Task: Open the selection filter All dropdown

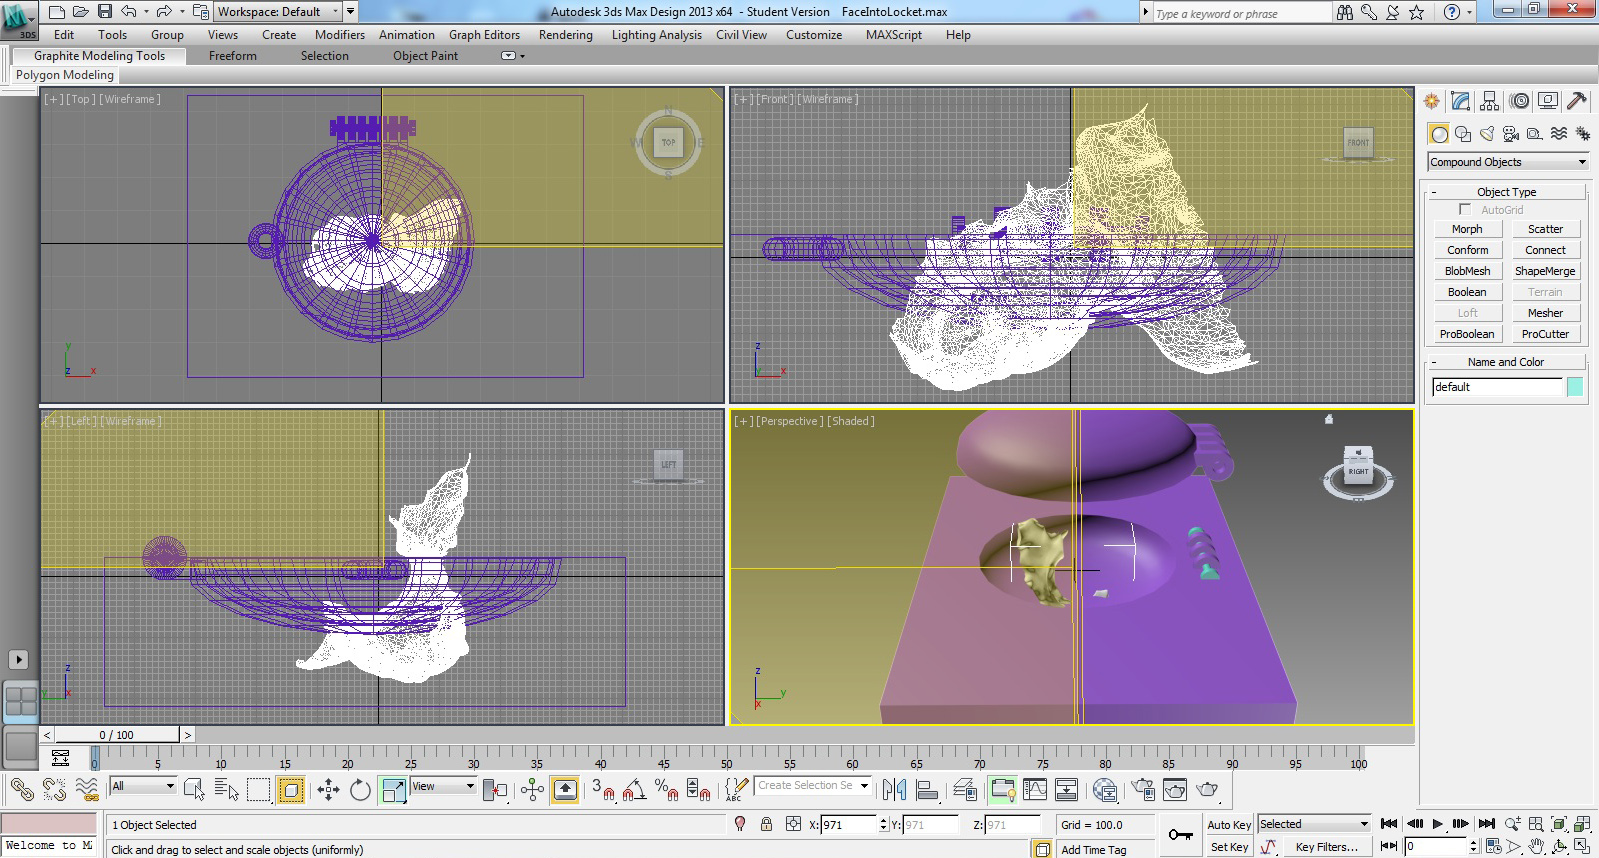Action: coord(143,786)
